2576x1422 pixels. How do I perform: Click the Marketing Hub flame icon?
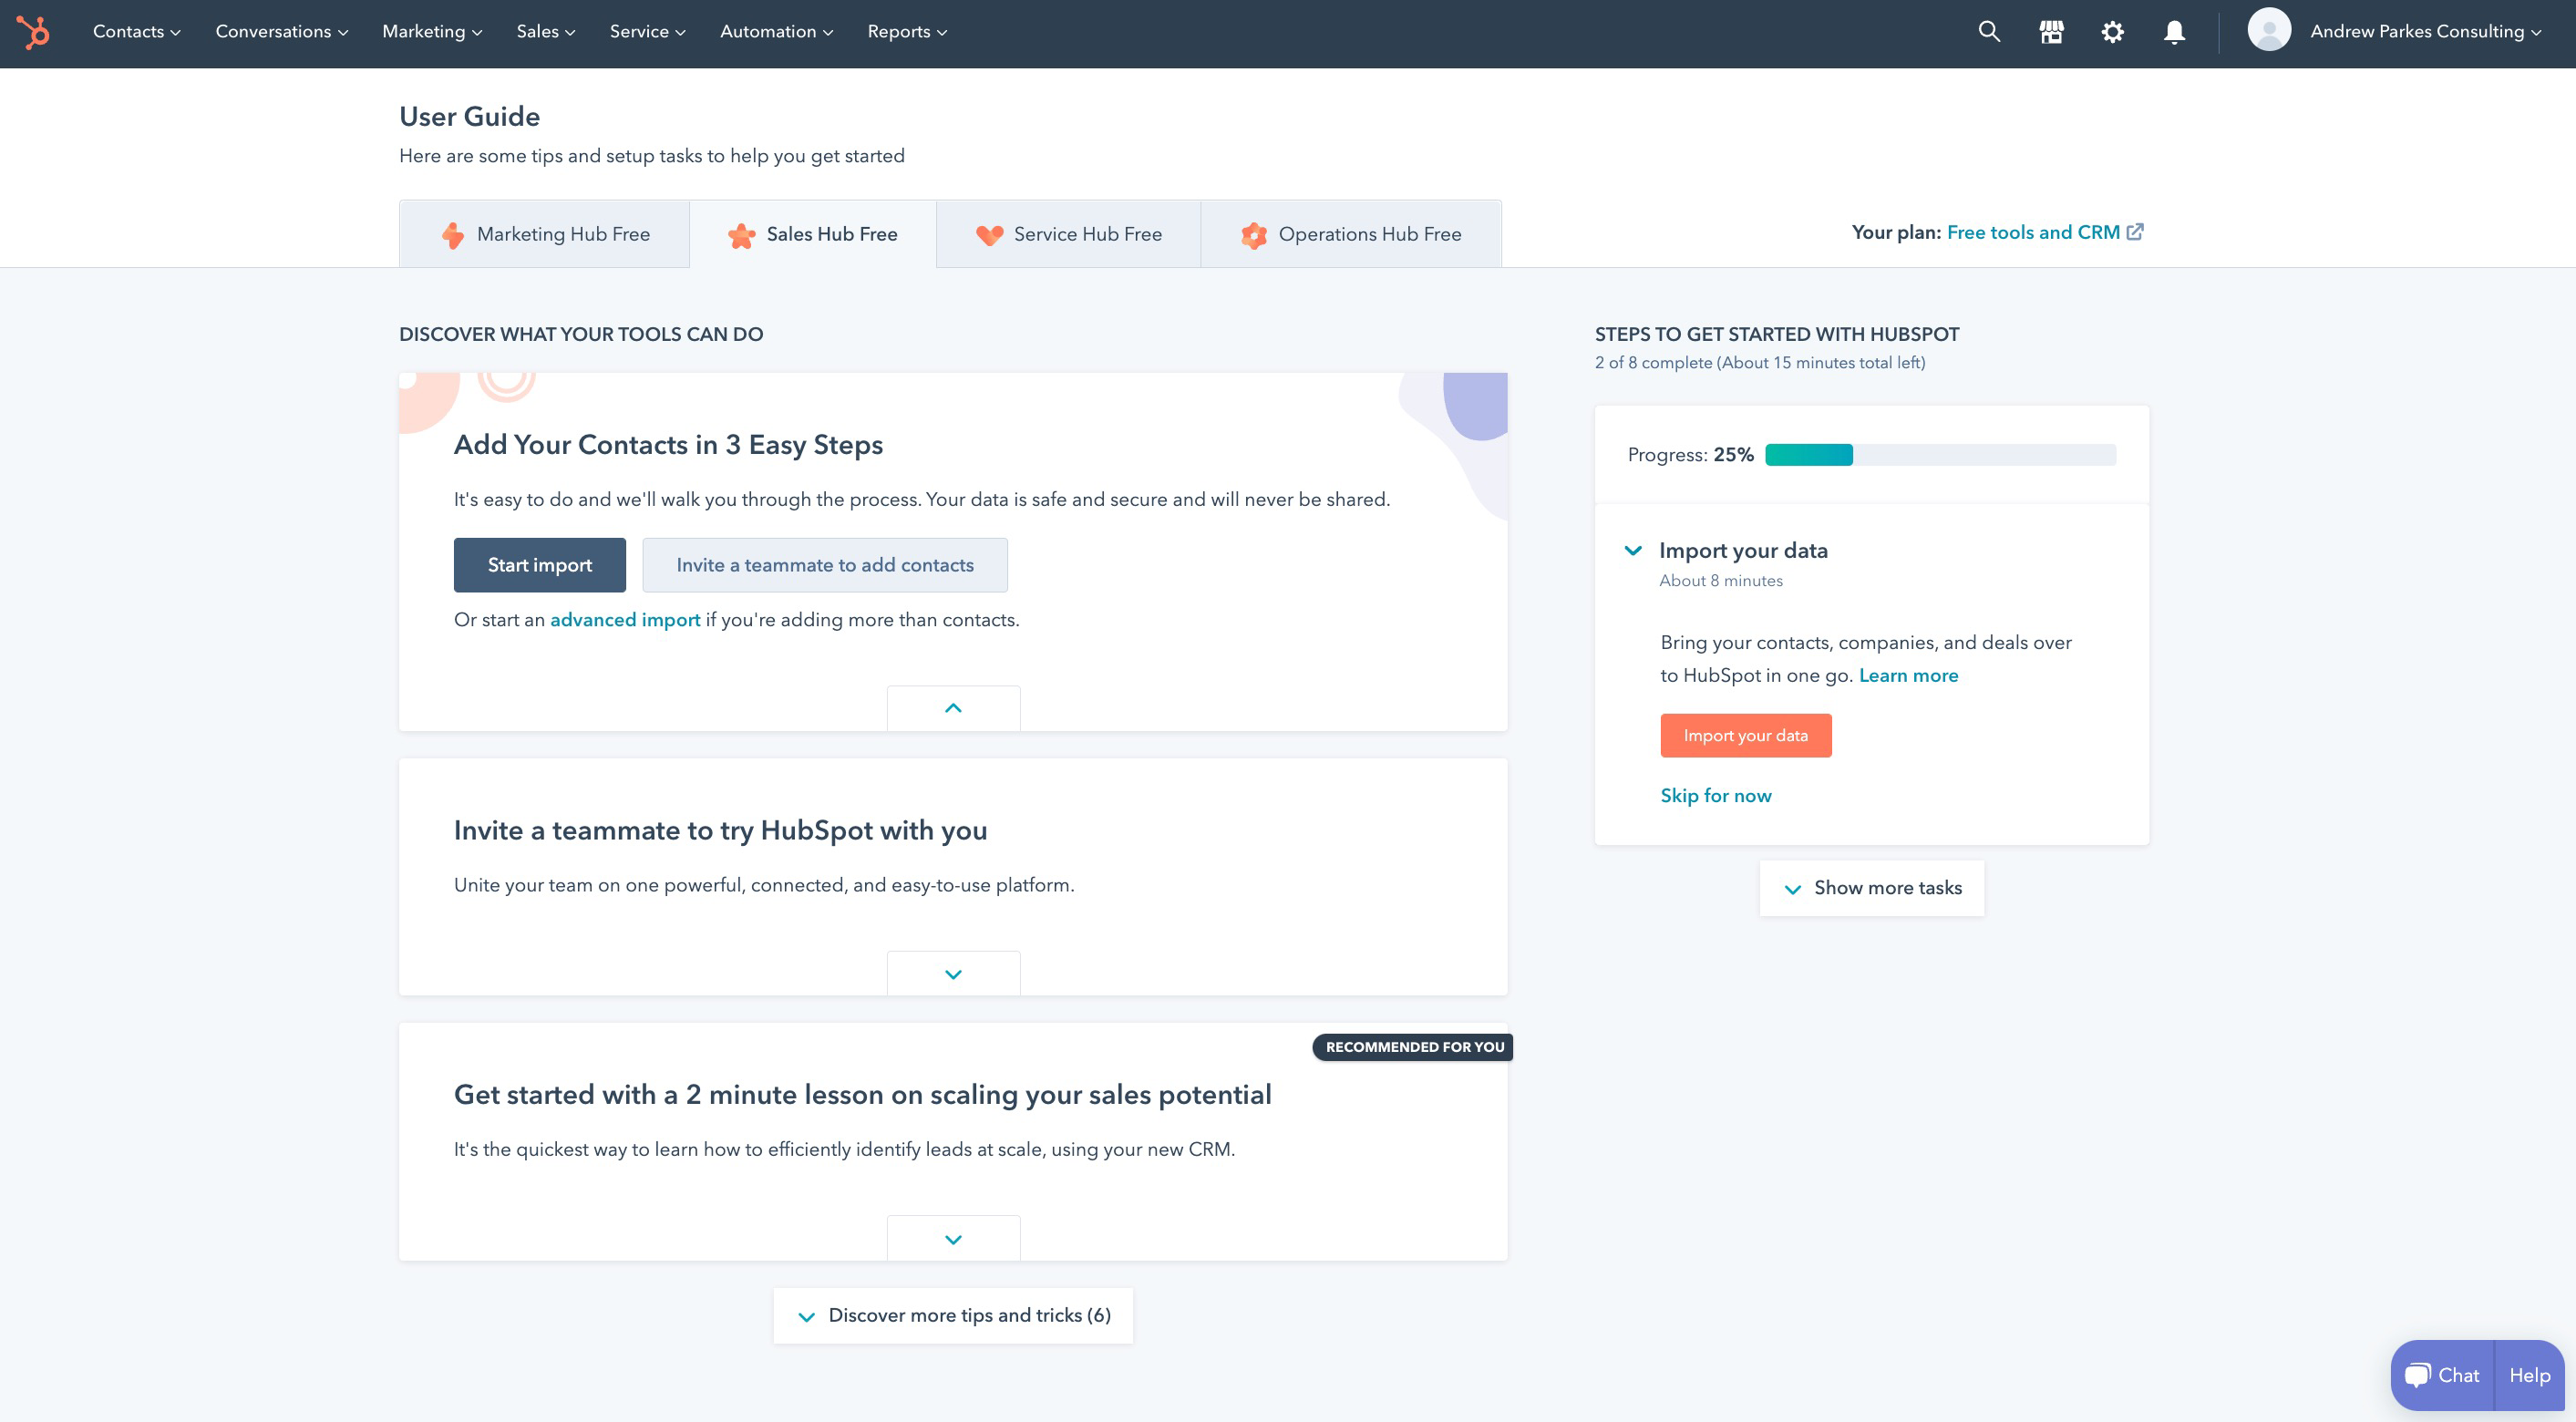point(452,235)
